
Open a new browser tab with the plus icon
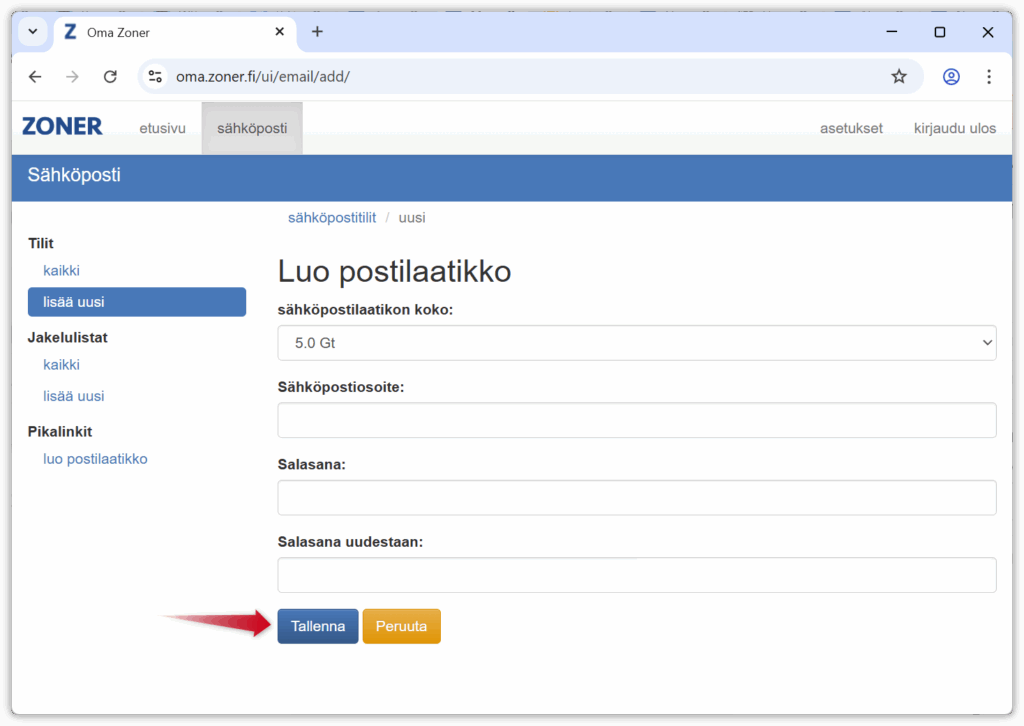pyautogui.click(x=317, y=32)
